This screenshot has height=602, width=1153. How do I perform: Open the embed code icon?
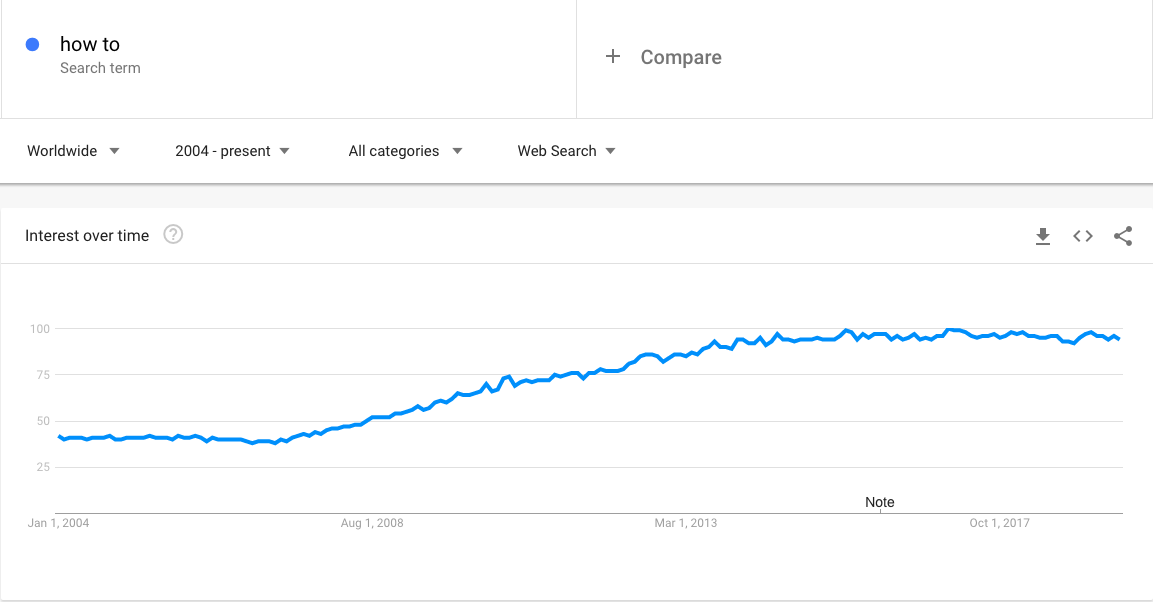click(x=1083, y=236)
